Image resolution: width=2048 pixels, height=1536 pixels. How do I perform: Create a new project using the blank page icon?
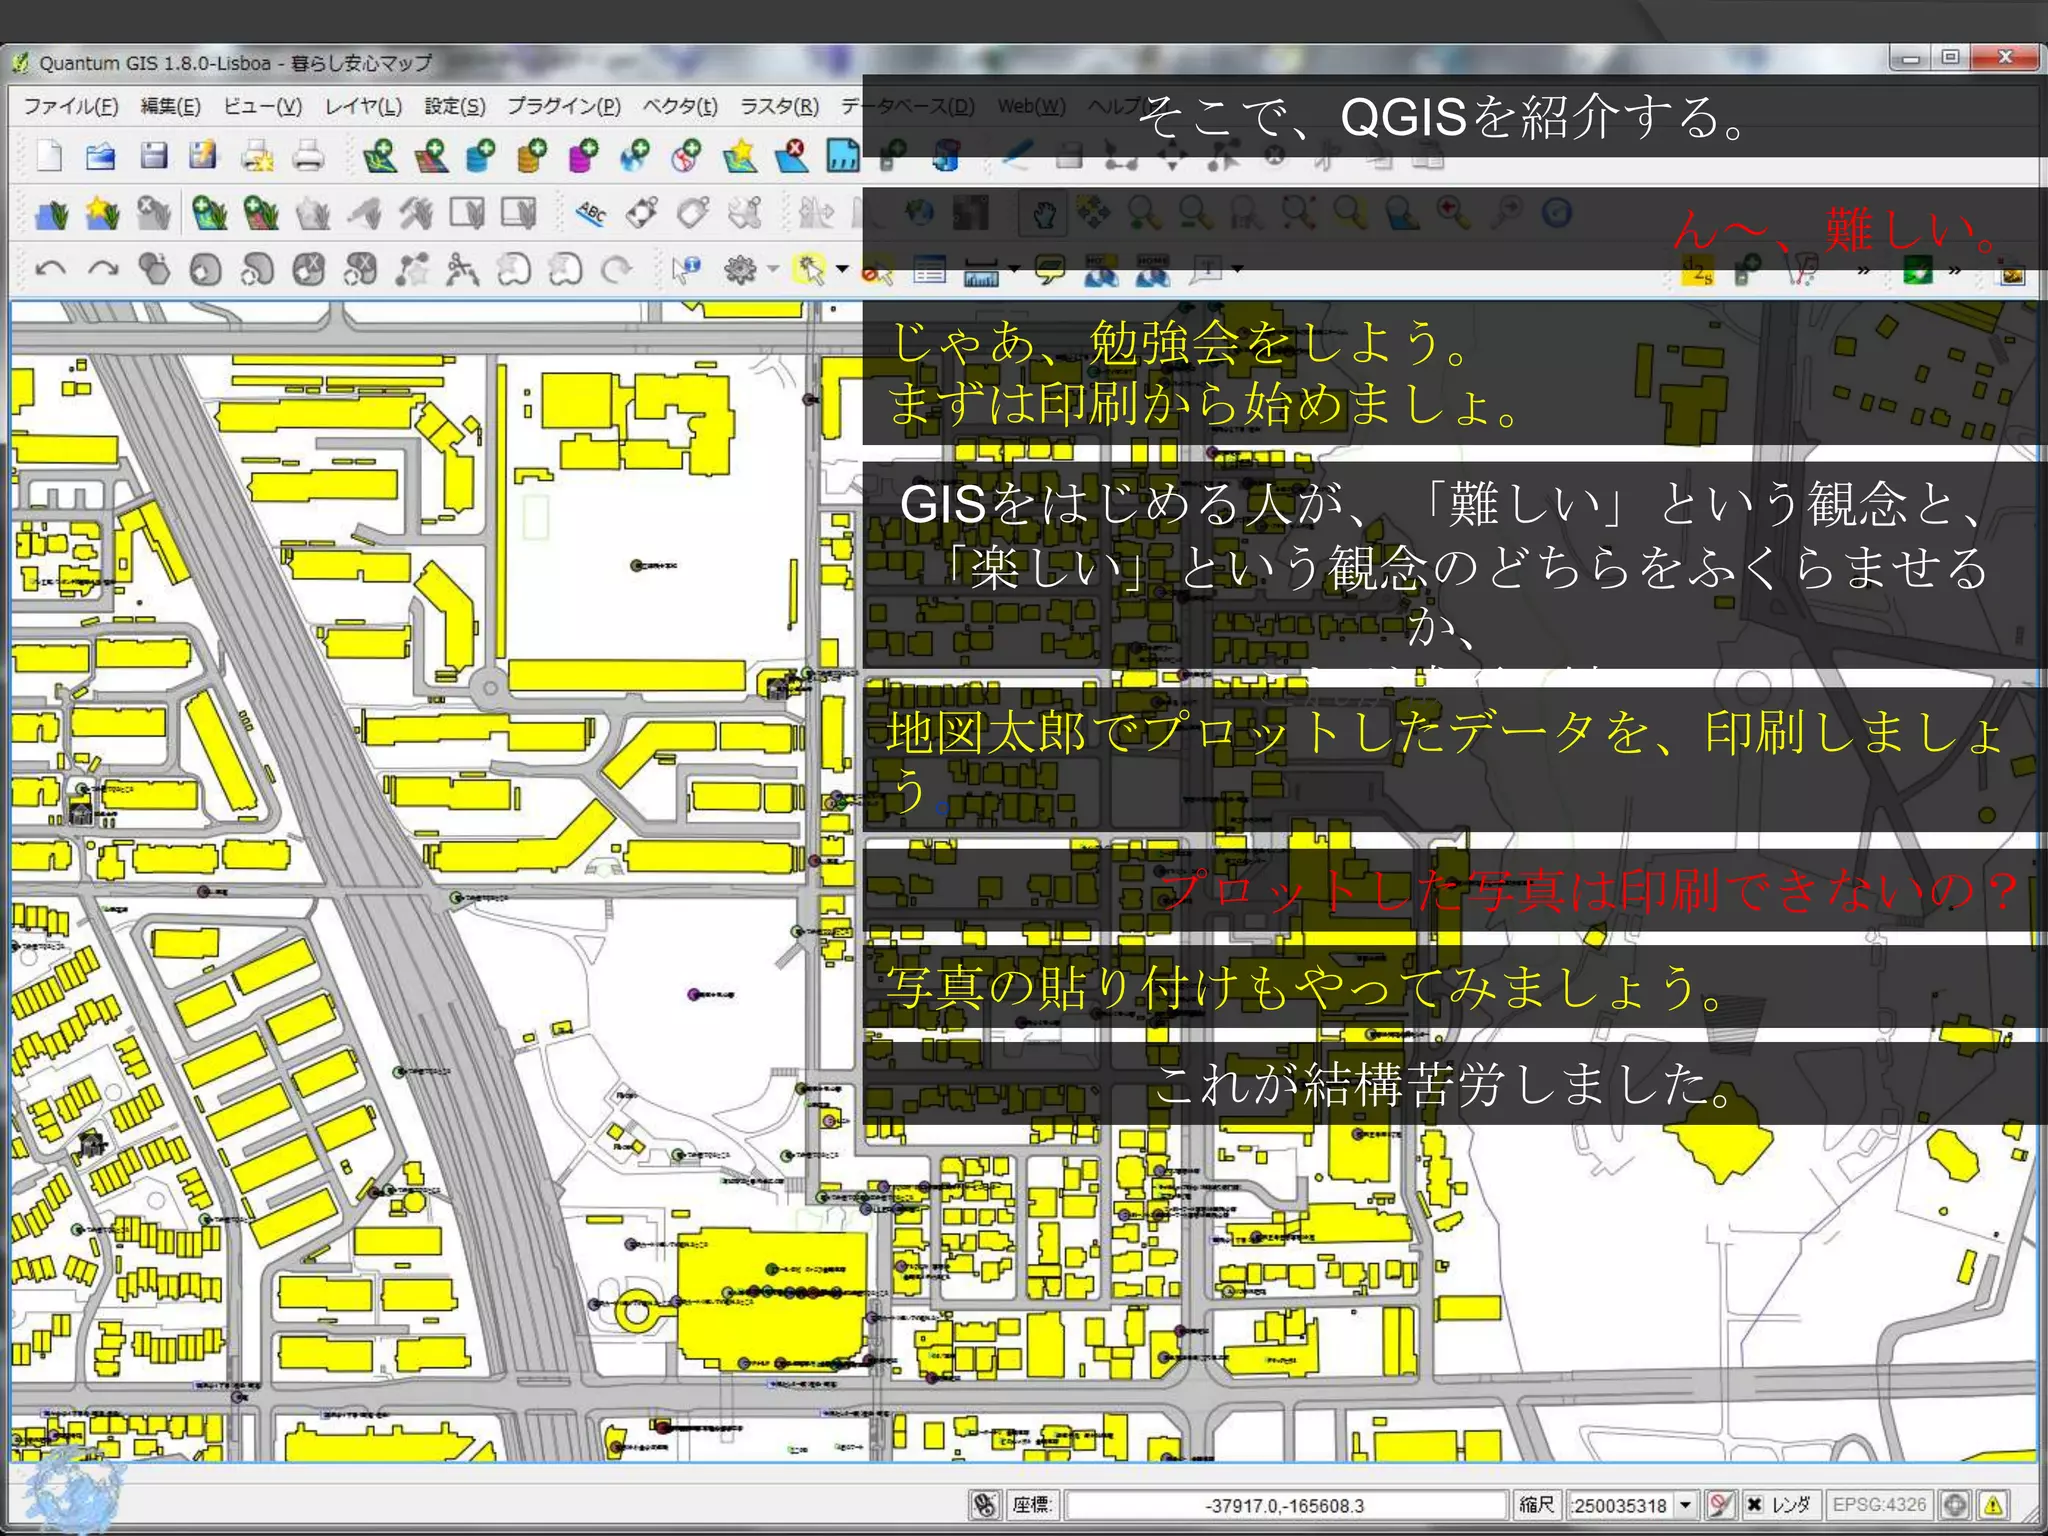[x=48, y=156]
